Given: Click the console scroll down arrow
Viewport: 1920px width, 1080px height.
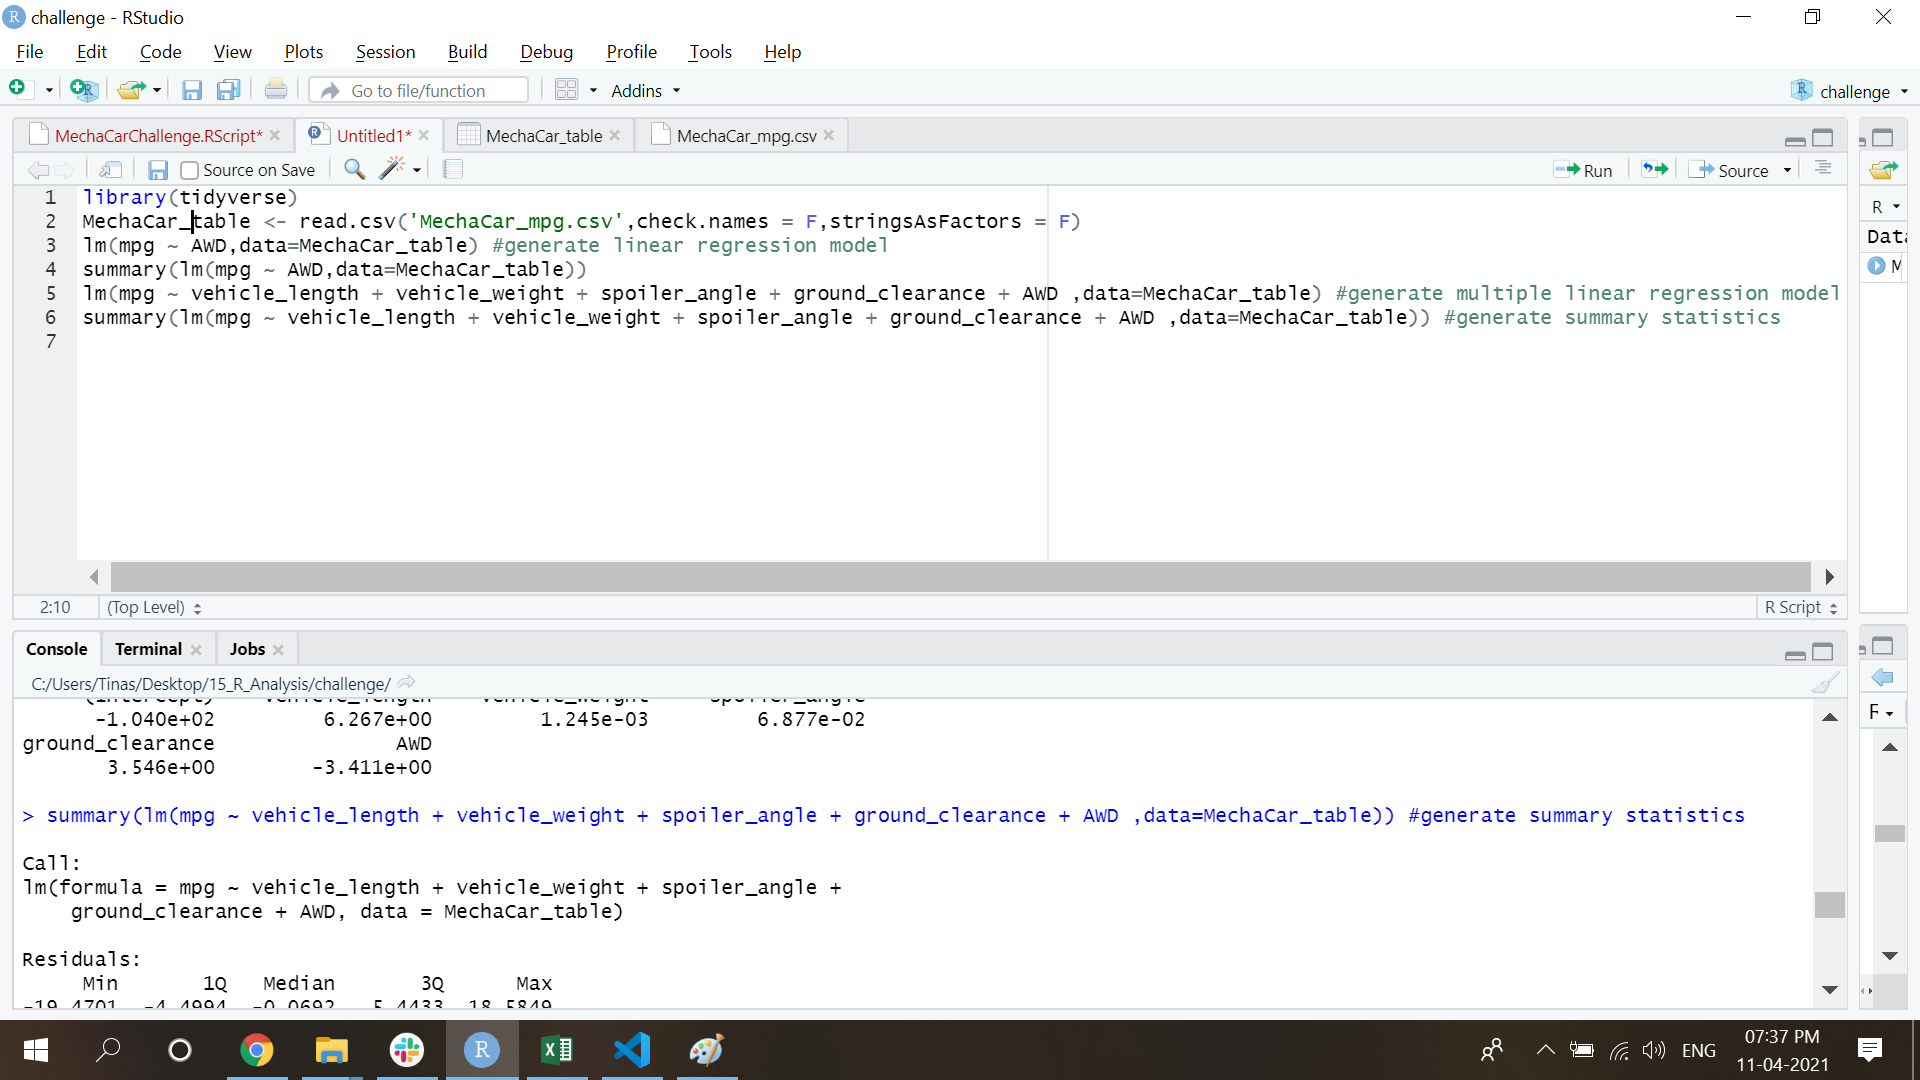Looking at the screenshot, I should click(1829, 990).
